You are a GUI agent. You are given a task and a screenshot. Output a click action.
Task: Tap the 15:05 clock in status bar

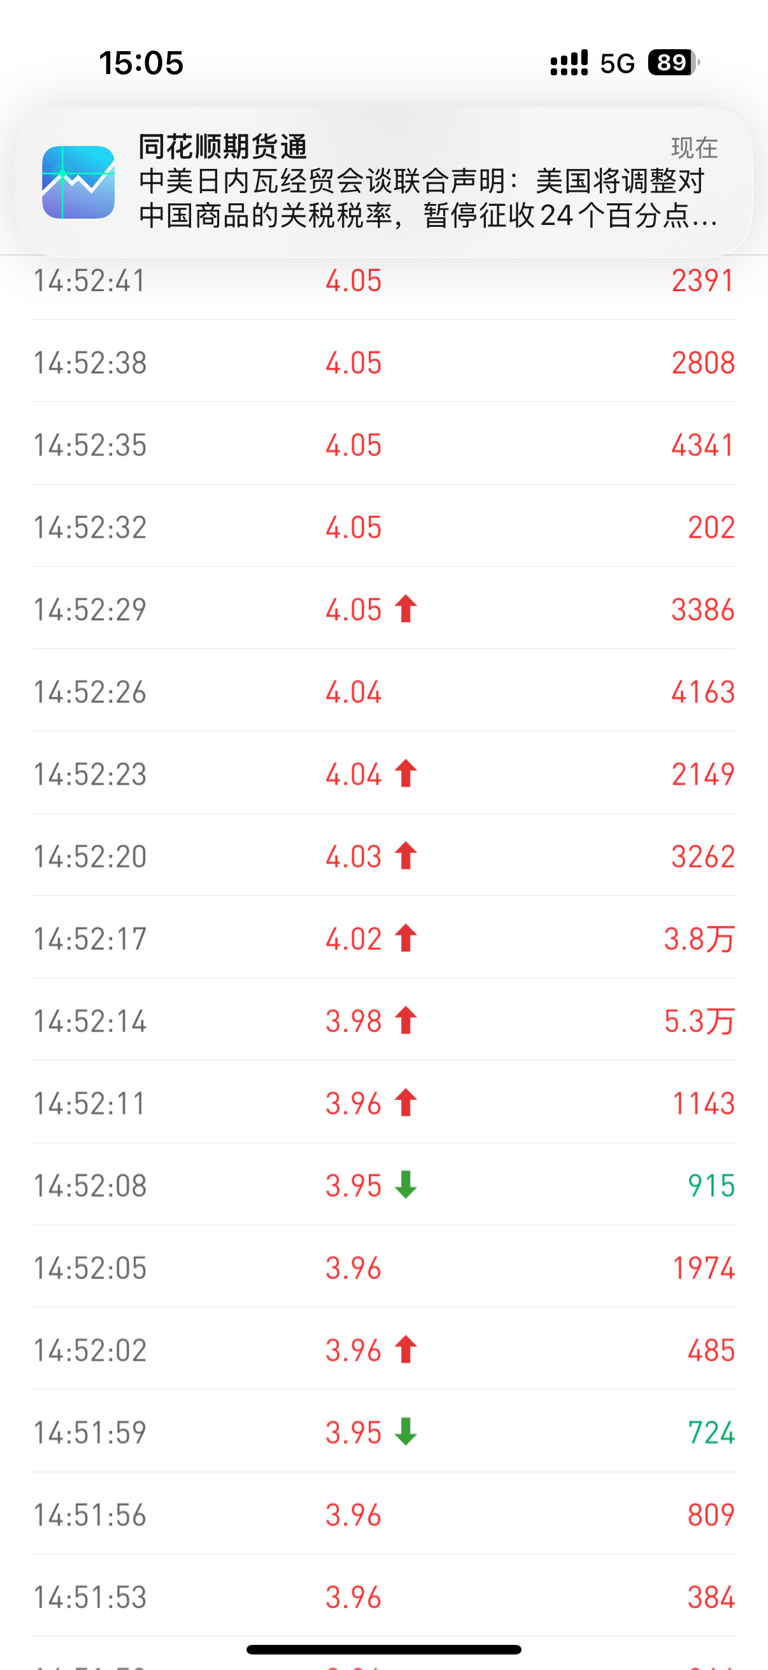[x=141, y=63]
